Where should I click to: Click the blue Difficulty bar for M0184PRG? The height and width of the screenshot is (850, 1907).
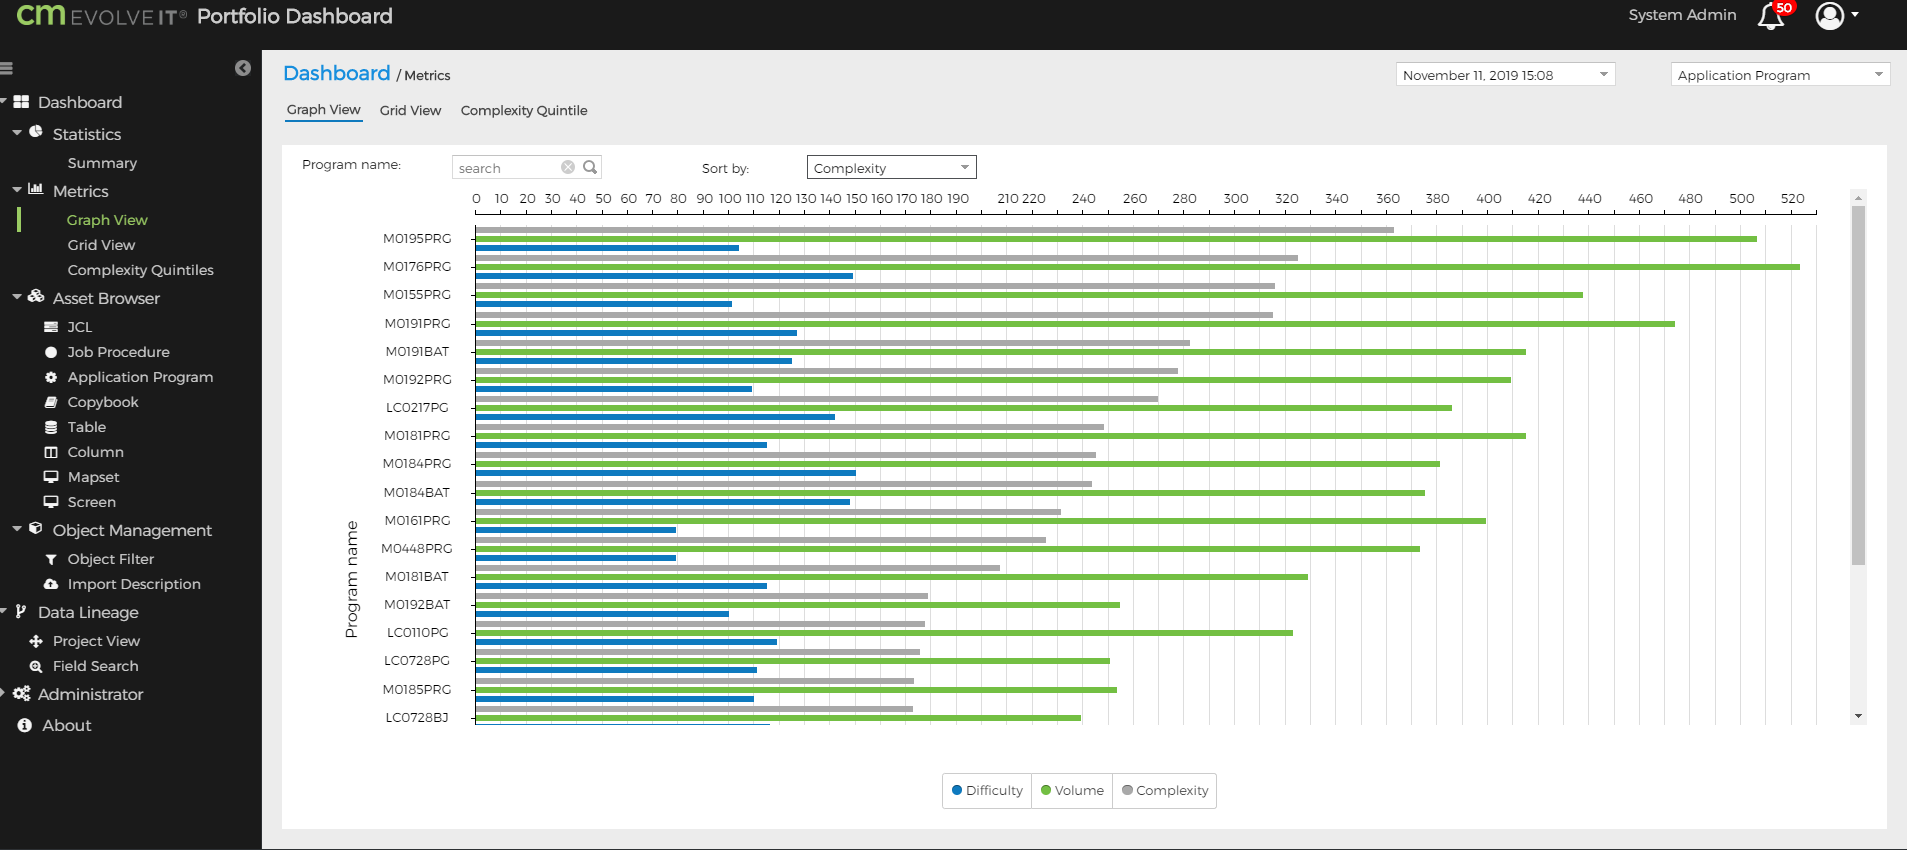click(x=665, y=473)
